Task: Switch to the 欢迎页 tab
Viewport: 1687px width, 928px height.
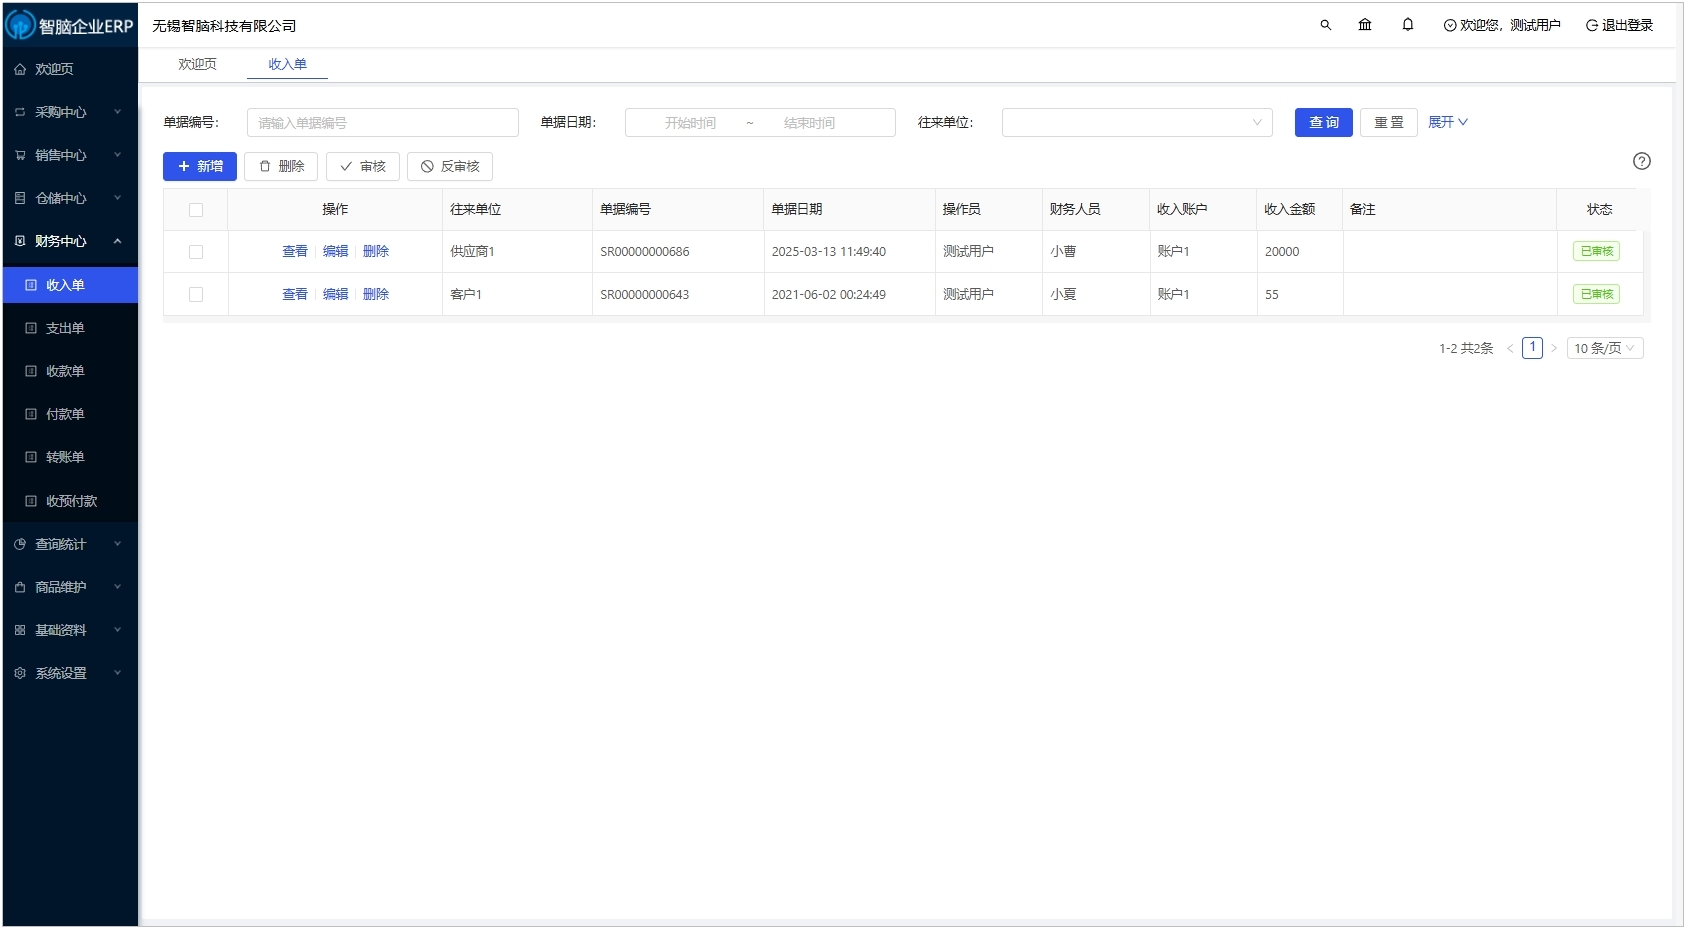Action: tap(197, 64)
